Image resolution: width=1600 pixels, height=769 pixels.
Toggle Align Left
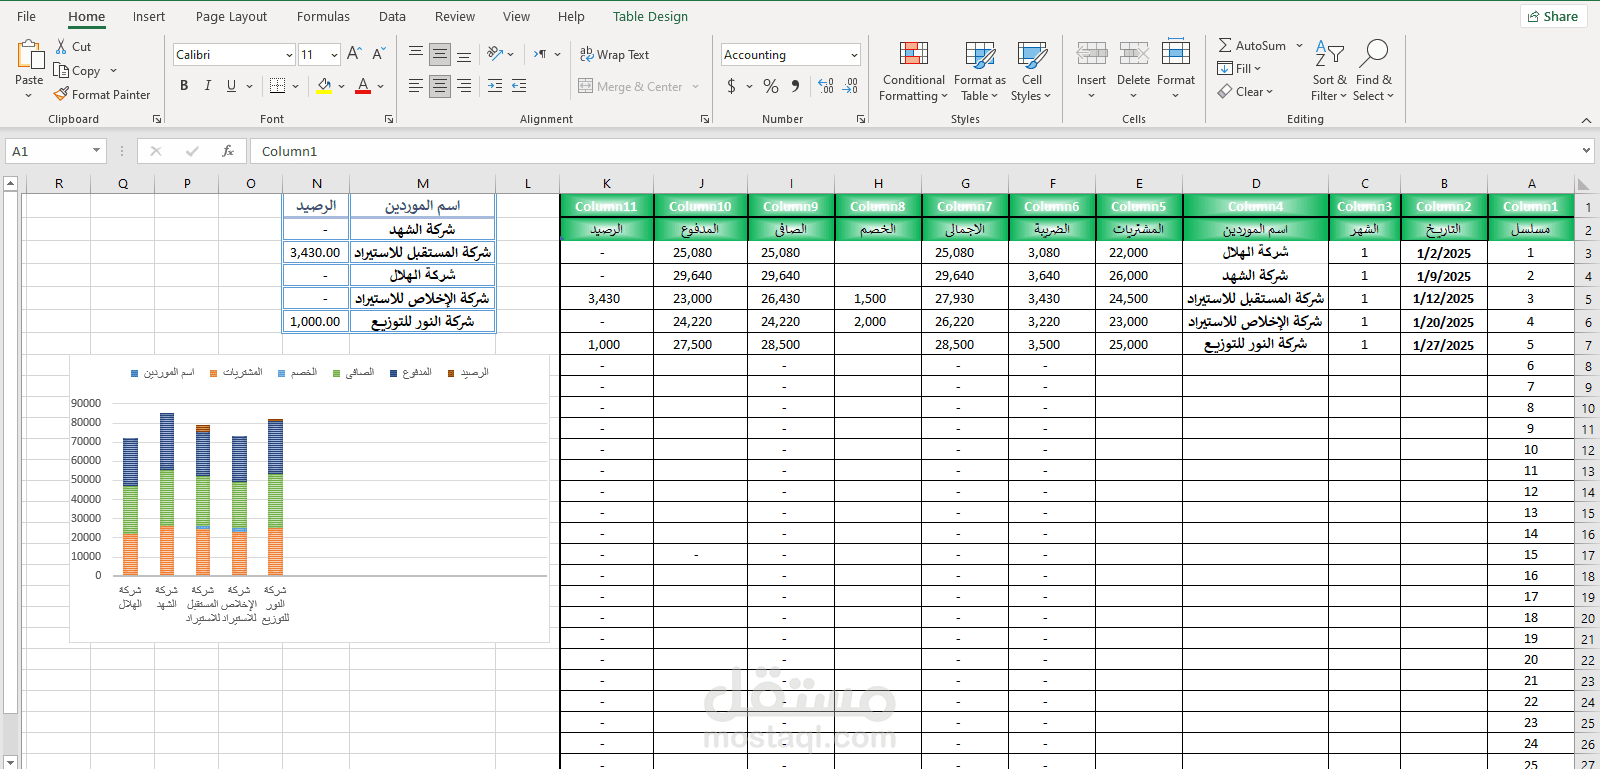[416, 86]
